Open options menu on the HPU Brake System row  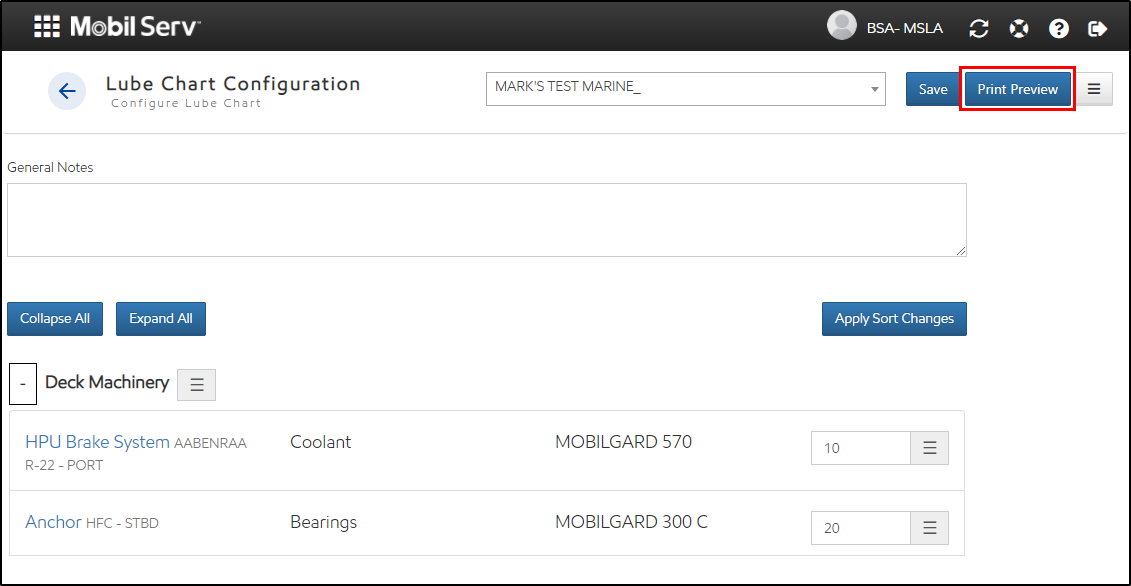pyautogui.click(x=928, y=447)
